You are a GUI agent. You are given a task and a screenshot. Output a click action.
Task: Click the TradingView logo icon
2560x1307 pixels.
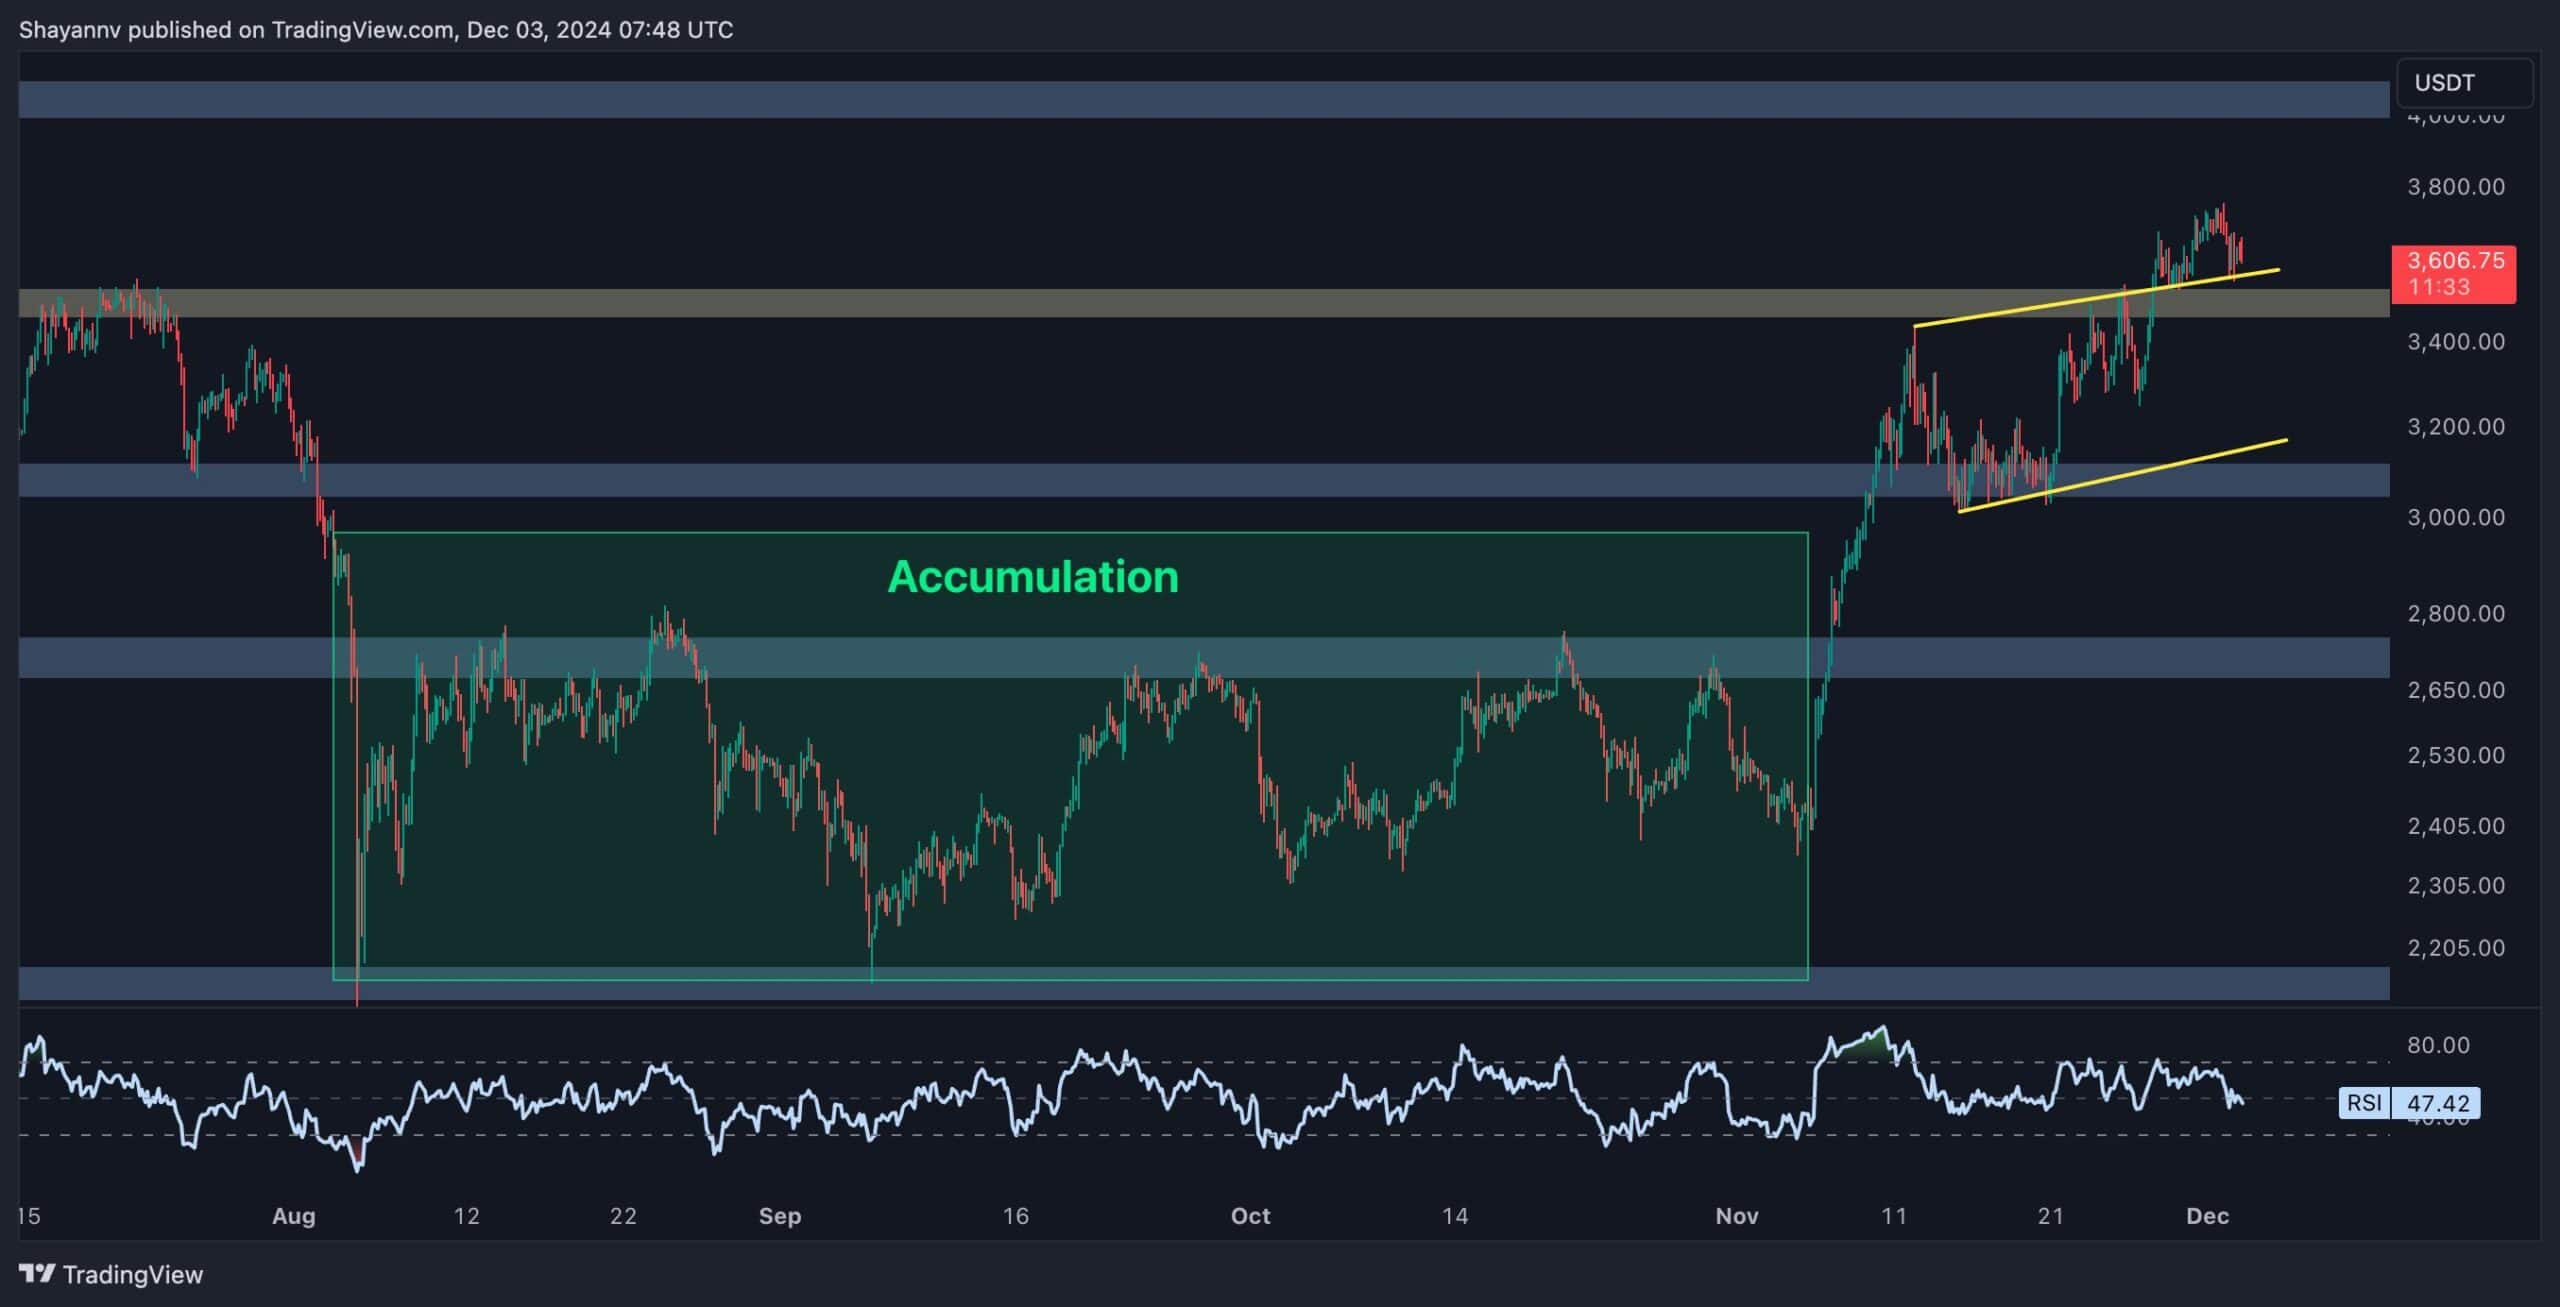(x=37, y=1275)
